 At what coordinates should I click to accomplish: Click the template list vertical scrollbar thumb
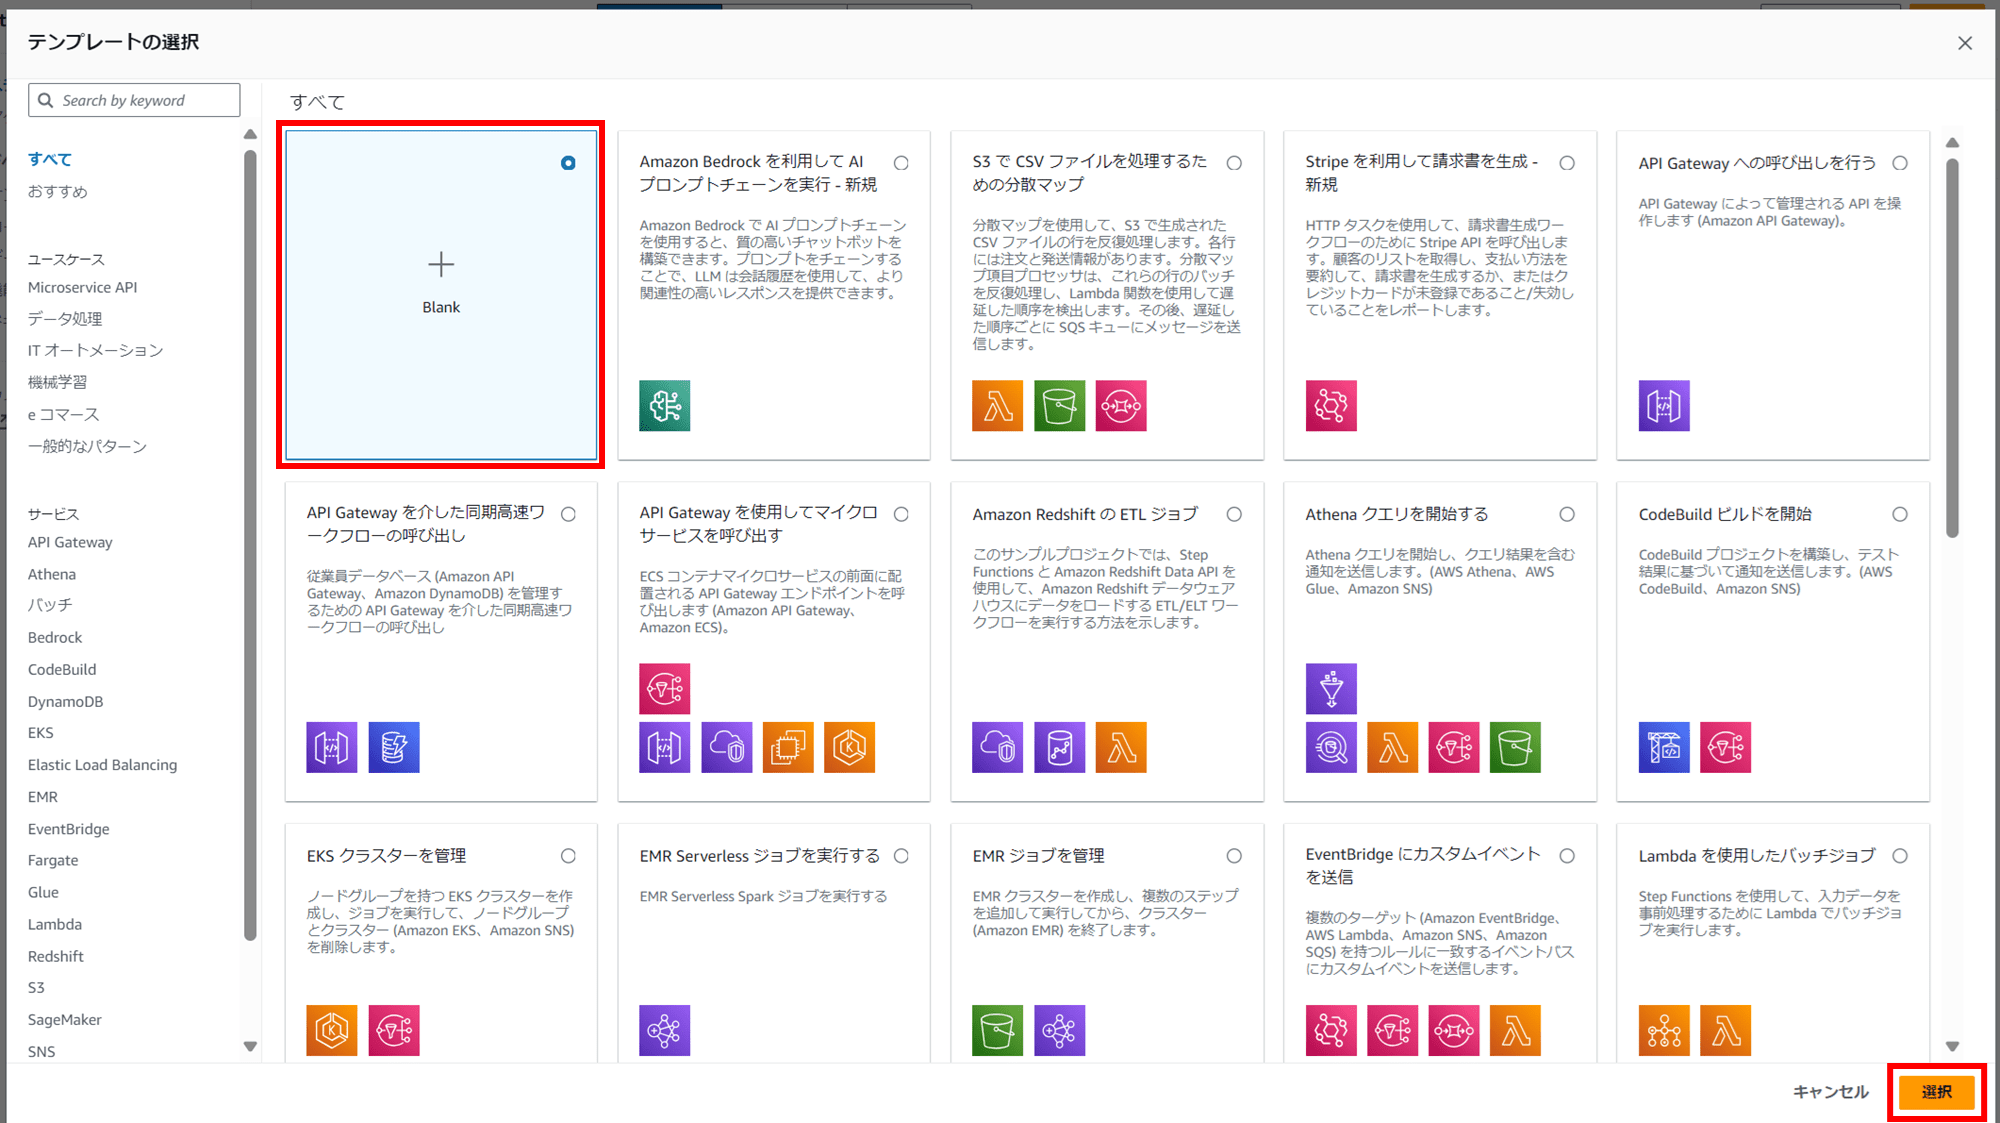click(1952, 349)
